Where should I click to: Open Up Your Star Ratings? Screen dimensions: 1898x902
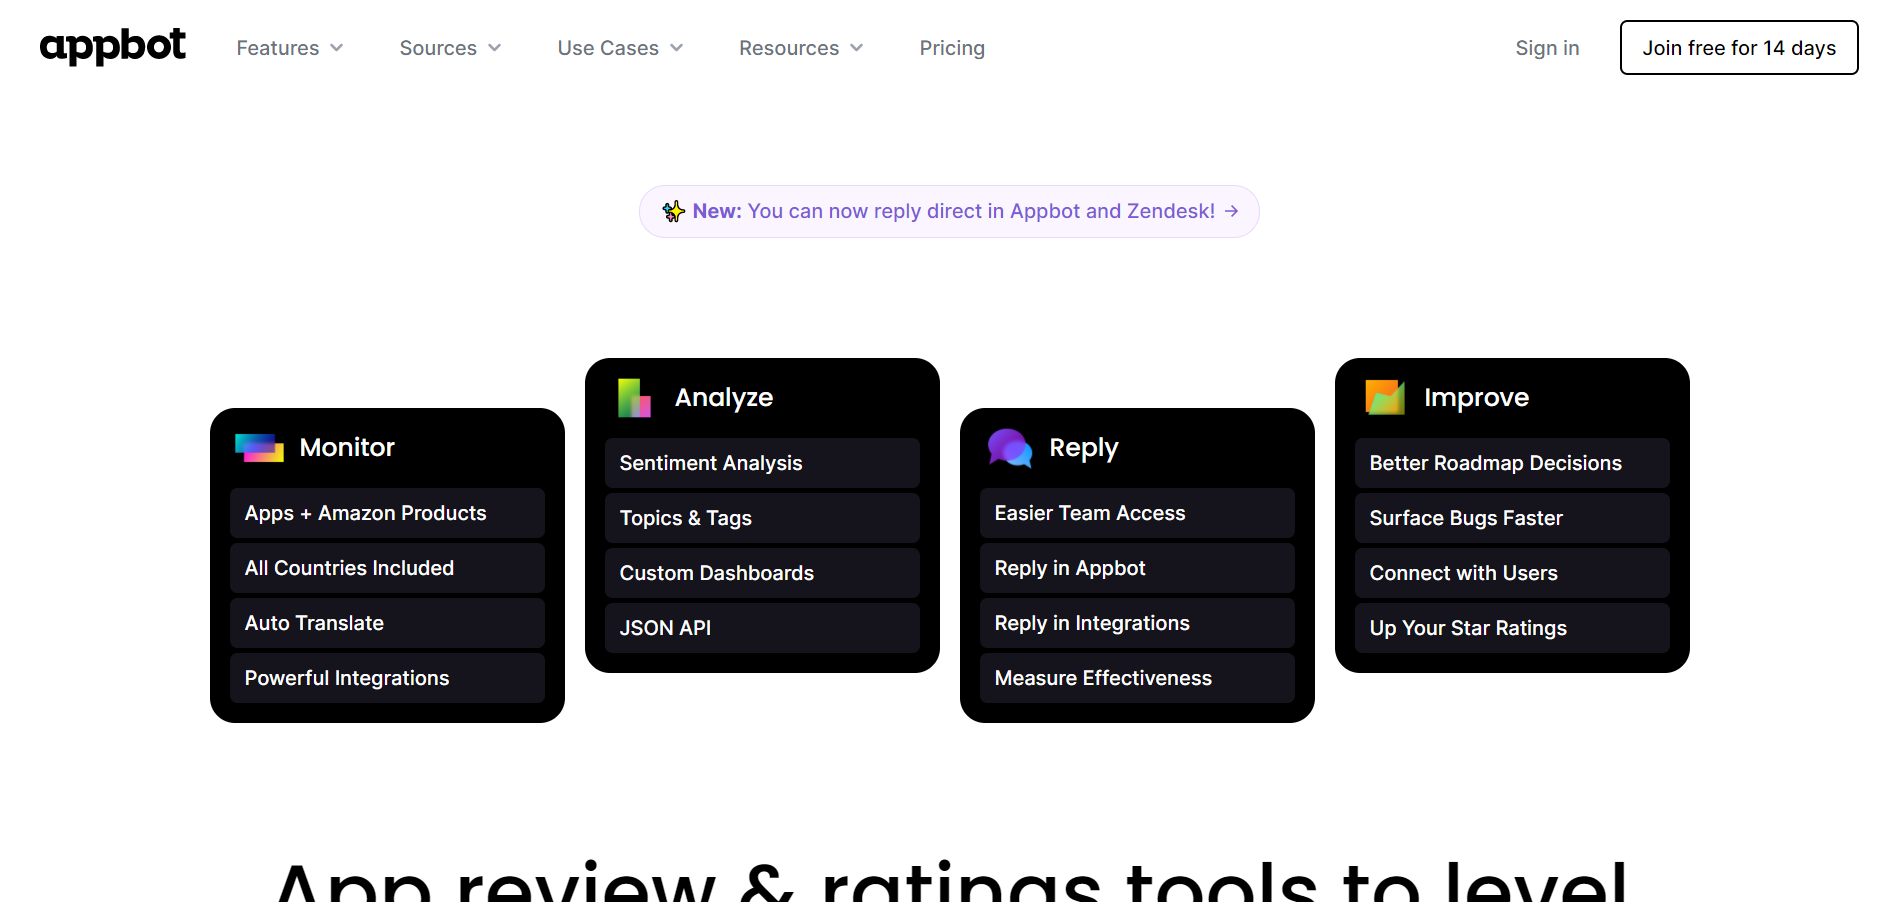coord(1512,628)
